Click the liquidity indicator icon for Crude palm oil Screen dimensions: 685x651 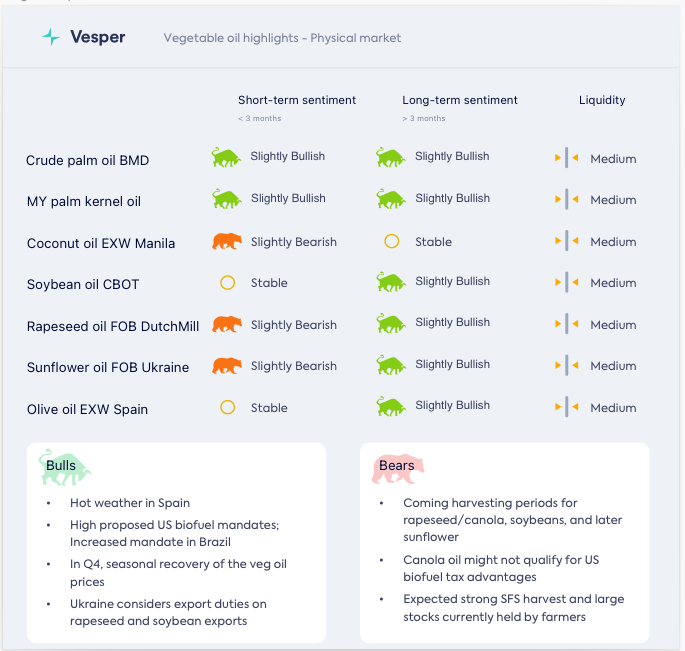pos(567,158)
